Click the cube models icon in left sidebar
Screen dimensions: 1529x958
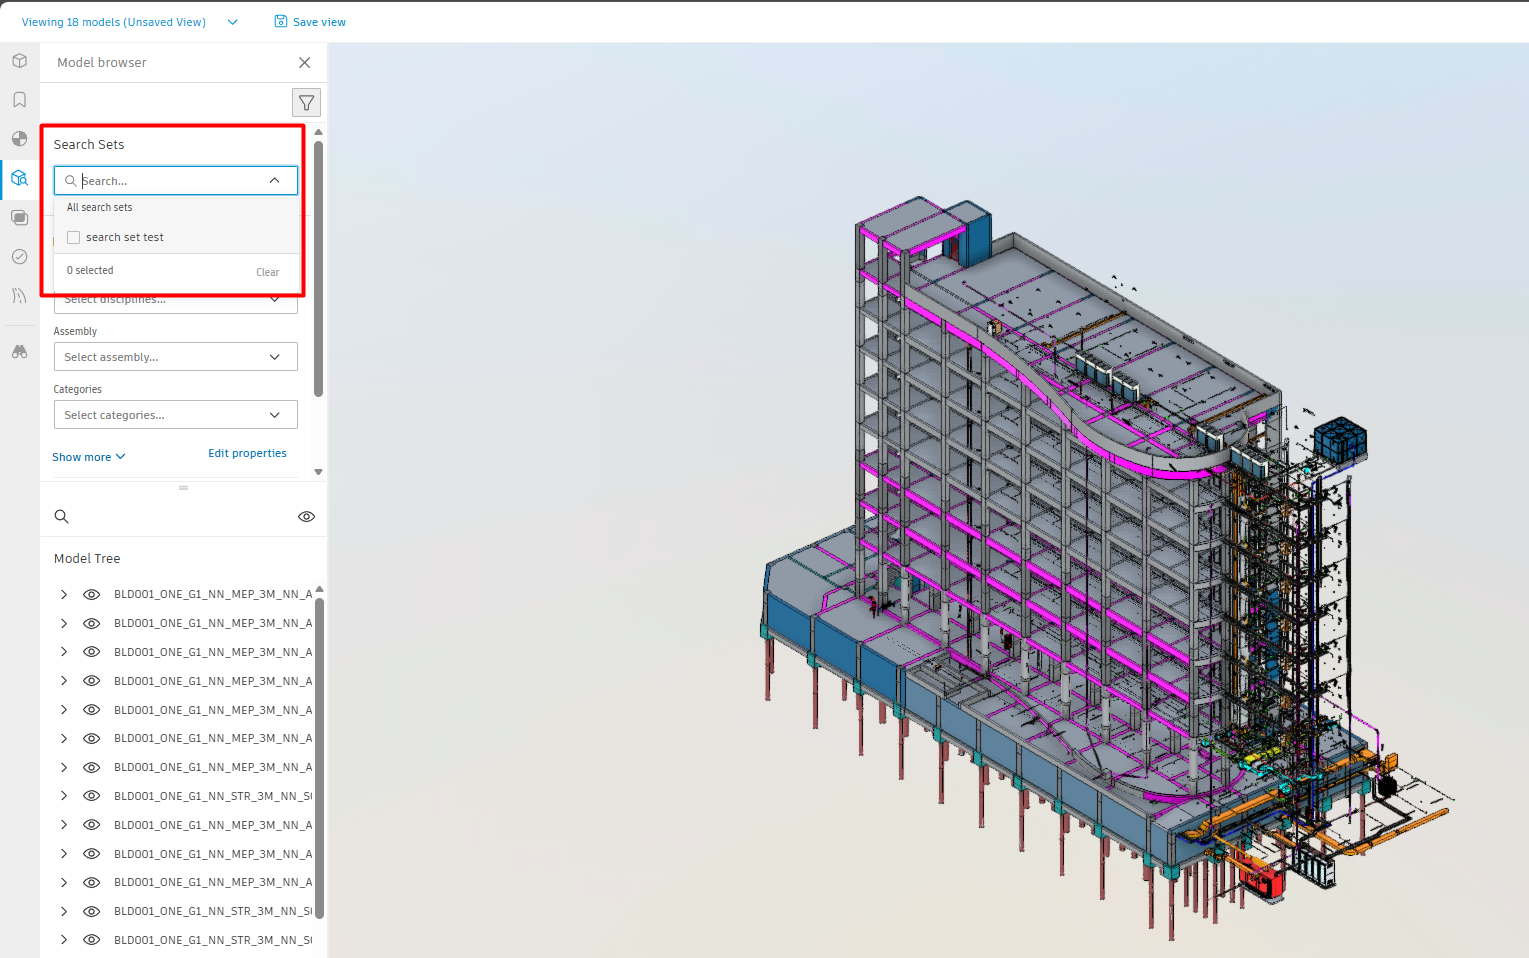(19, 61)
